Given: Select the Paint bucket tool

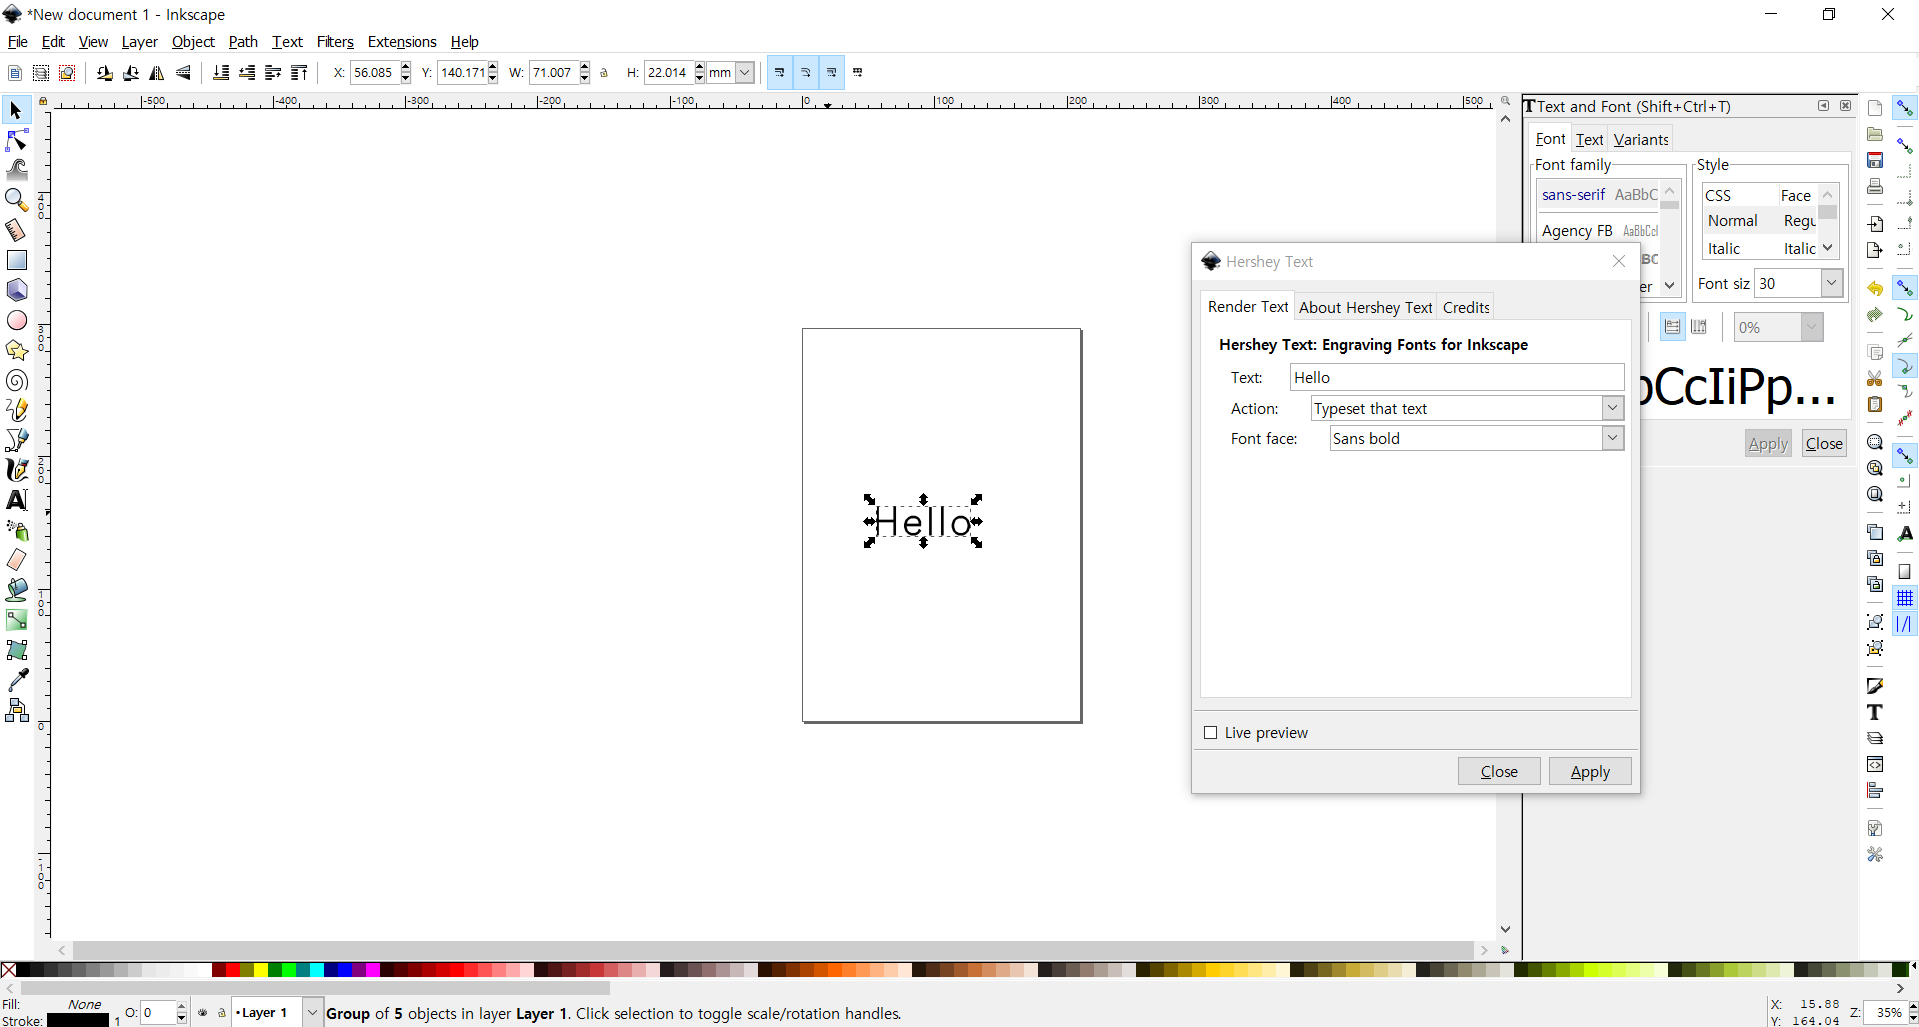Looking at the screenshot, I should tap(16, 590).
